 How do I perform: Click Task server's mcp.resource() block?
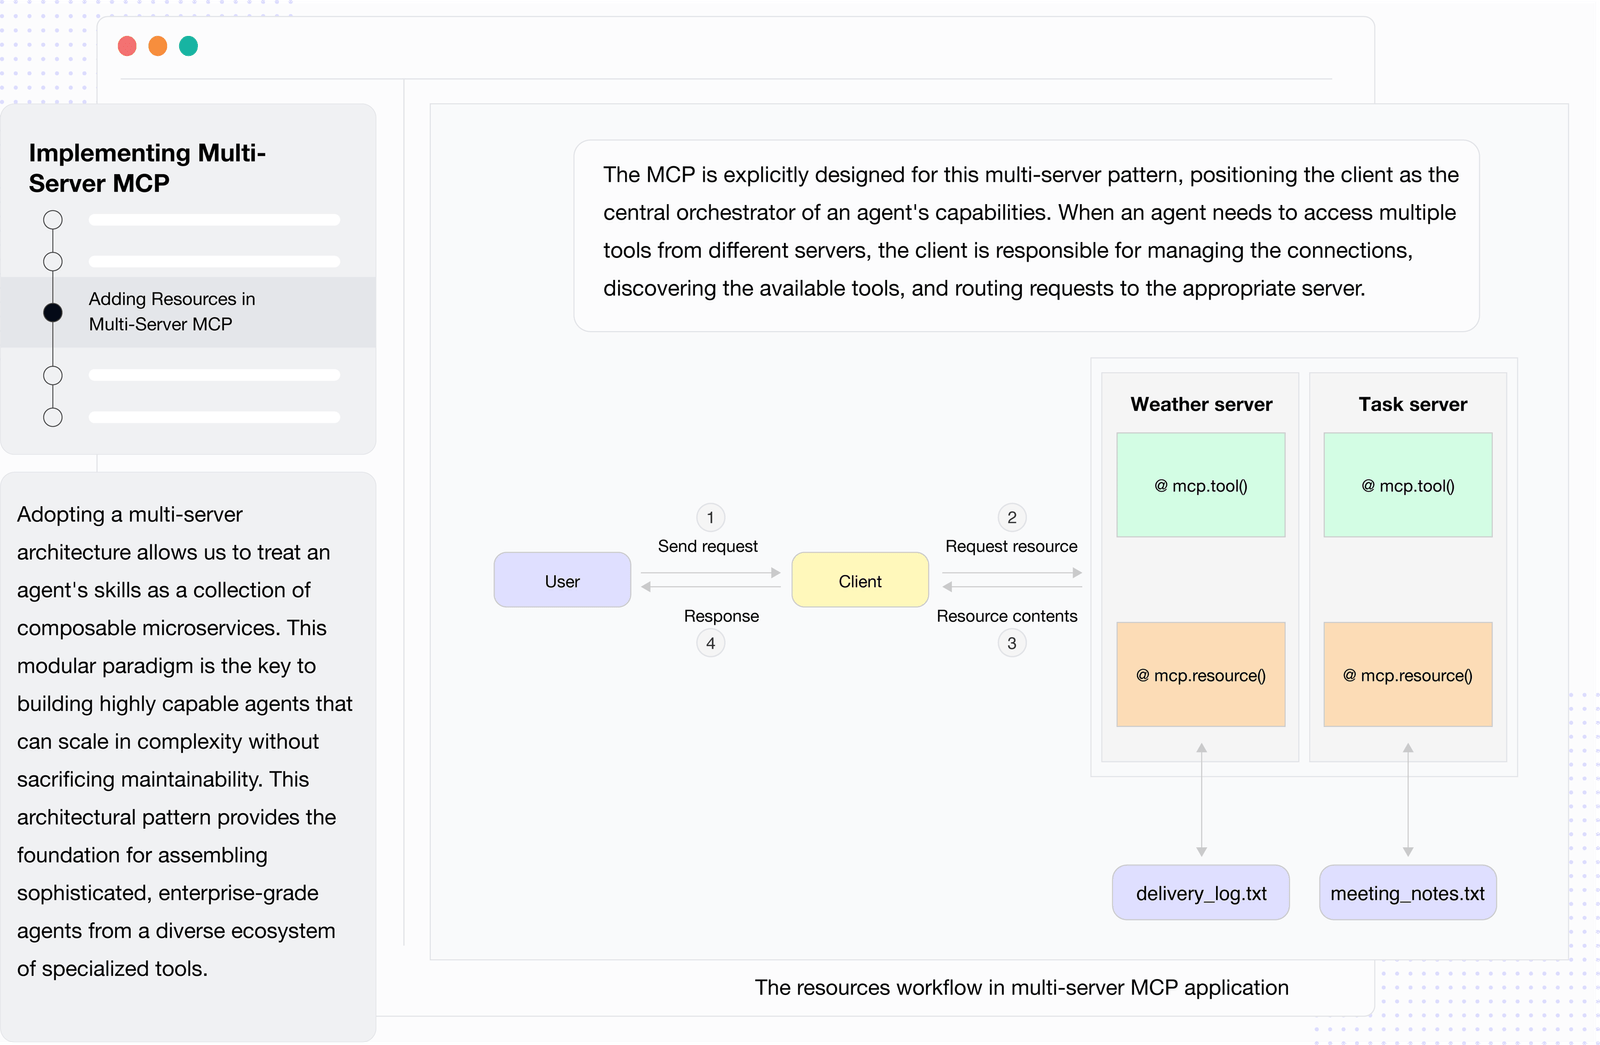tap(1407, 675)
